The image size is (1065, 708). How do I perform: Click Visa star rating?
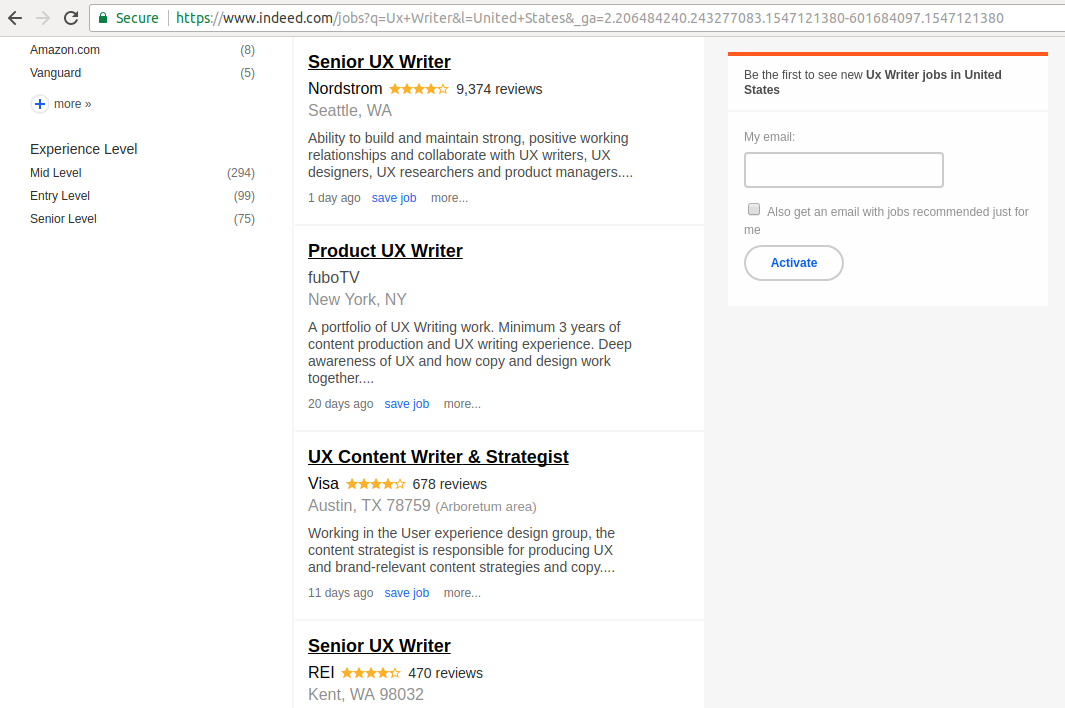376,484
